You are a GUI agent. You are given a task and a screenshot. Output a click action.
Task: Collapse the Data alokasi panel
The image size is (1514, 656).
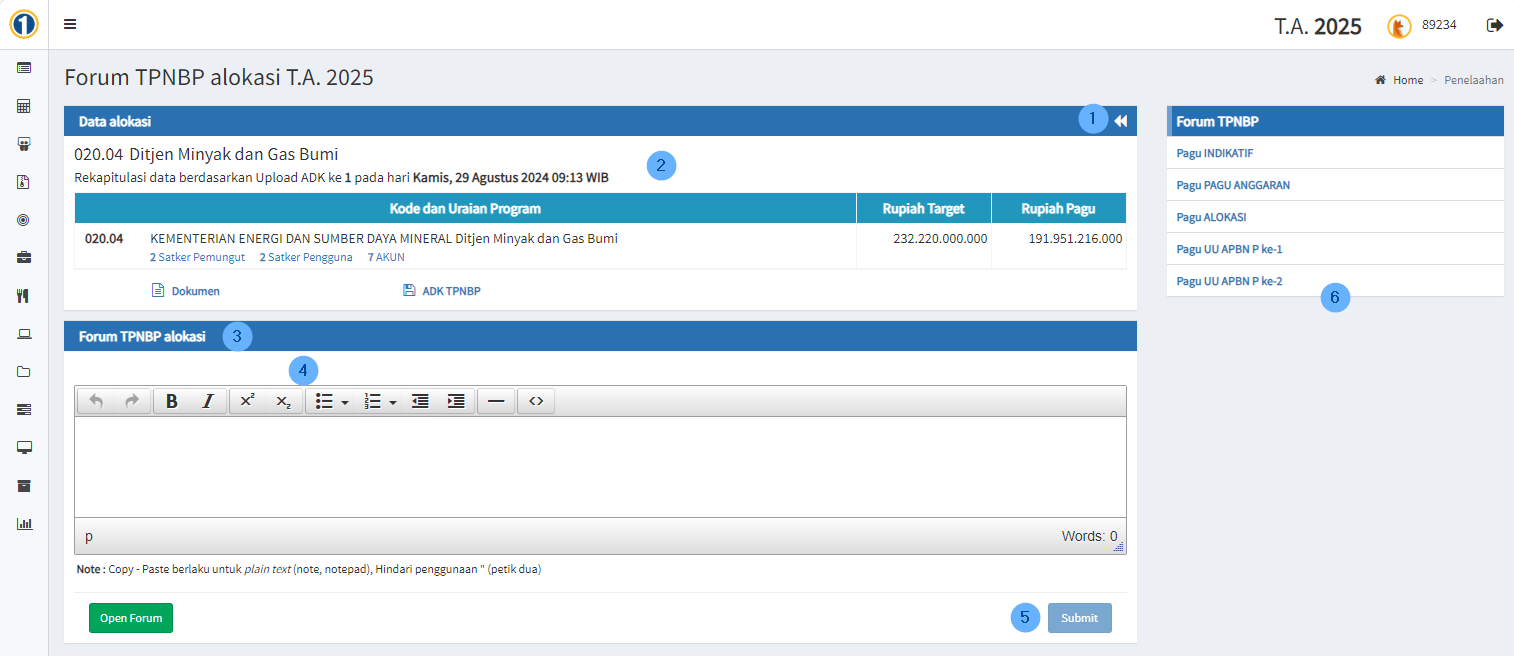(x=1121, y=121)
